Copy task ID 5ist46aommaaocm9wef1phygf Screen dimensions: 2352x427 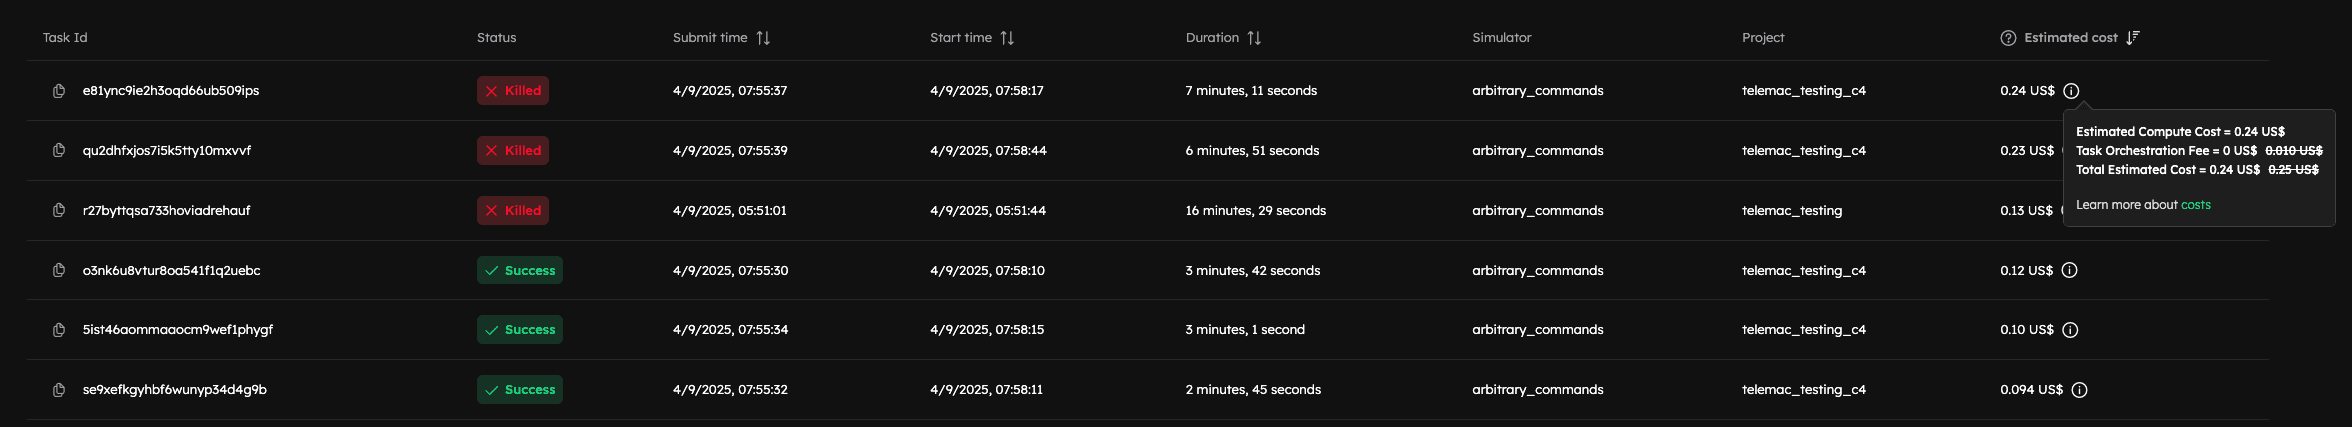point(59,330)
